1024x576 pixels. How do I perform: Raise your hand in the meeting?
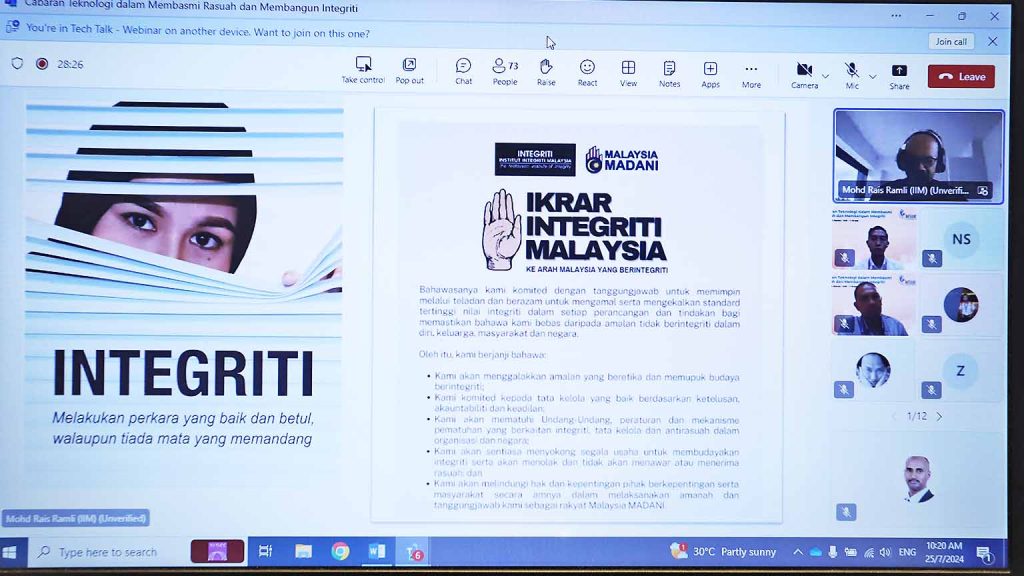tap(546, 70)
